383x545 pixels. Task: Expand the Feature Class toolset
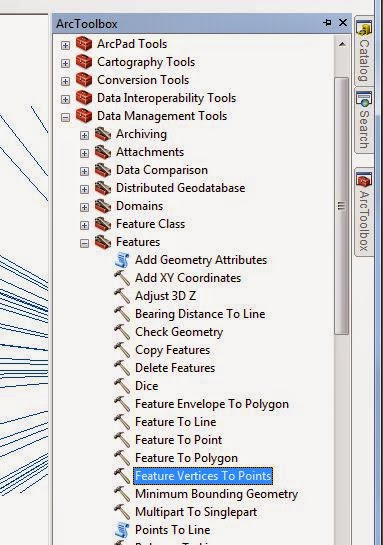pos(84,226)
